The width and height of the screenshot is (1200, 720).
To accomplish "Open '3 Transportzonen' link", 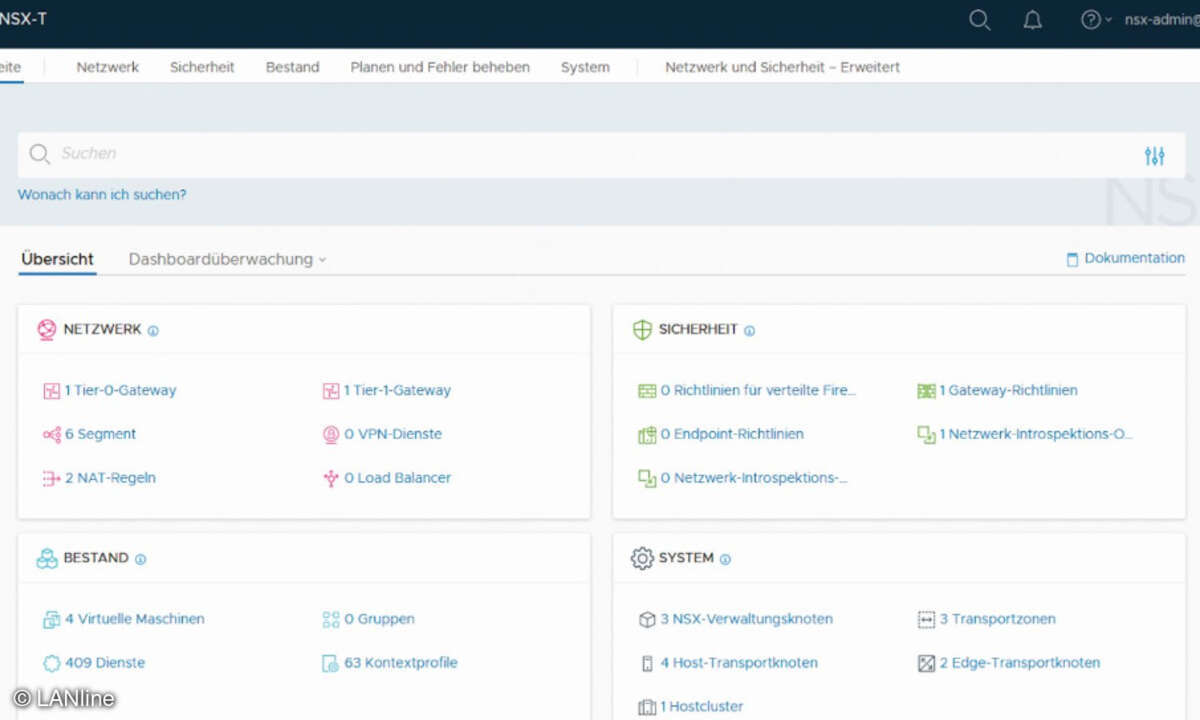I will (x=998, y=620).
